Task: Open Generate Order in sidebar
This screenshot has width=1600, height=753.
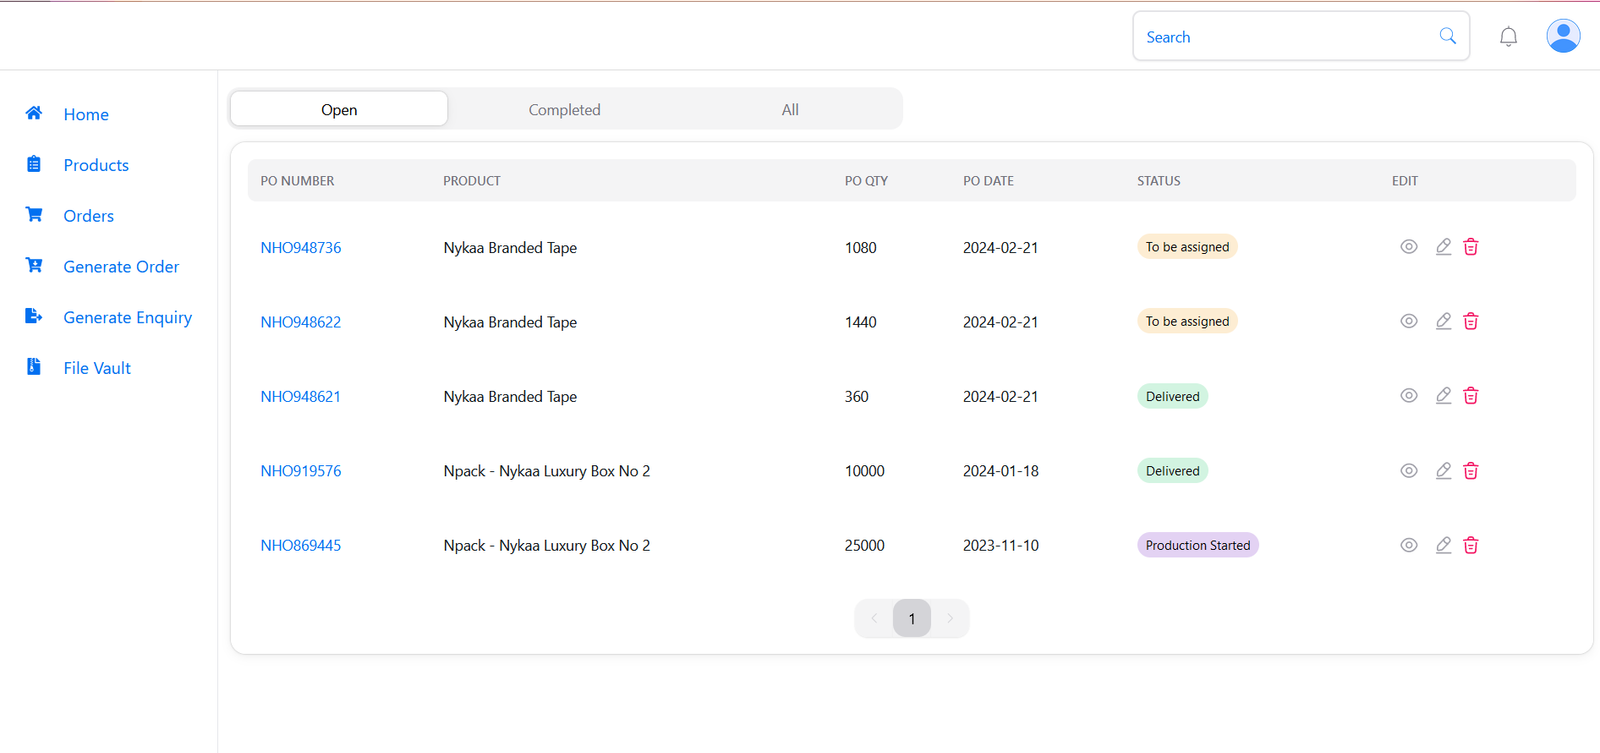Action: (121, 266)
